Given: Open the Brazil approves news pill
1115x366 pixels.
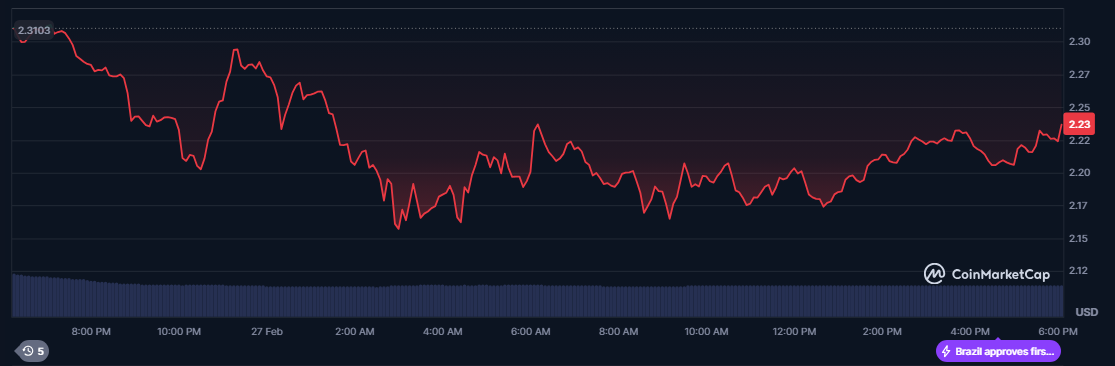Looking at the screenshot, I should pos(998,351).
